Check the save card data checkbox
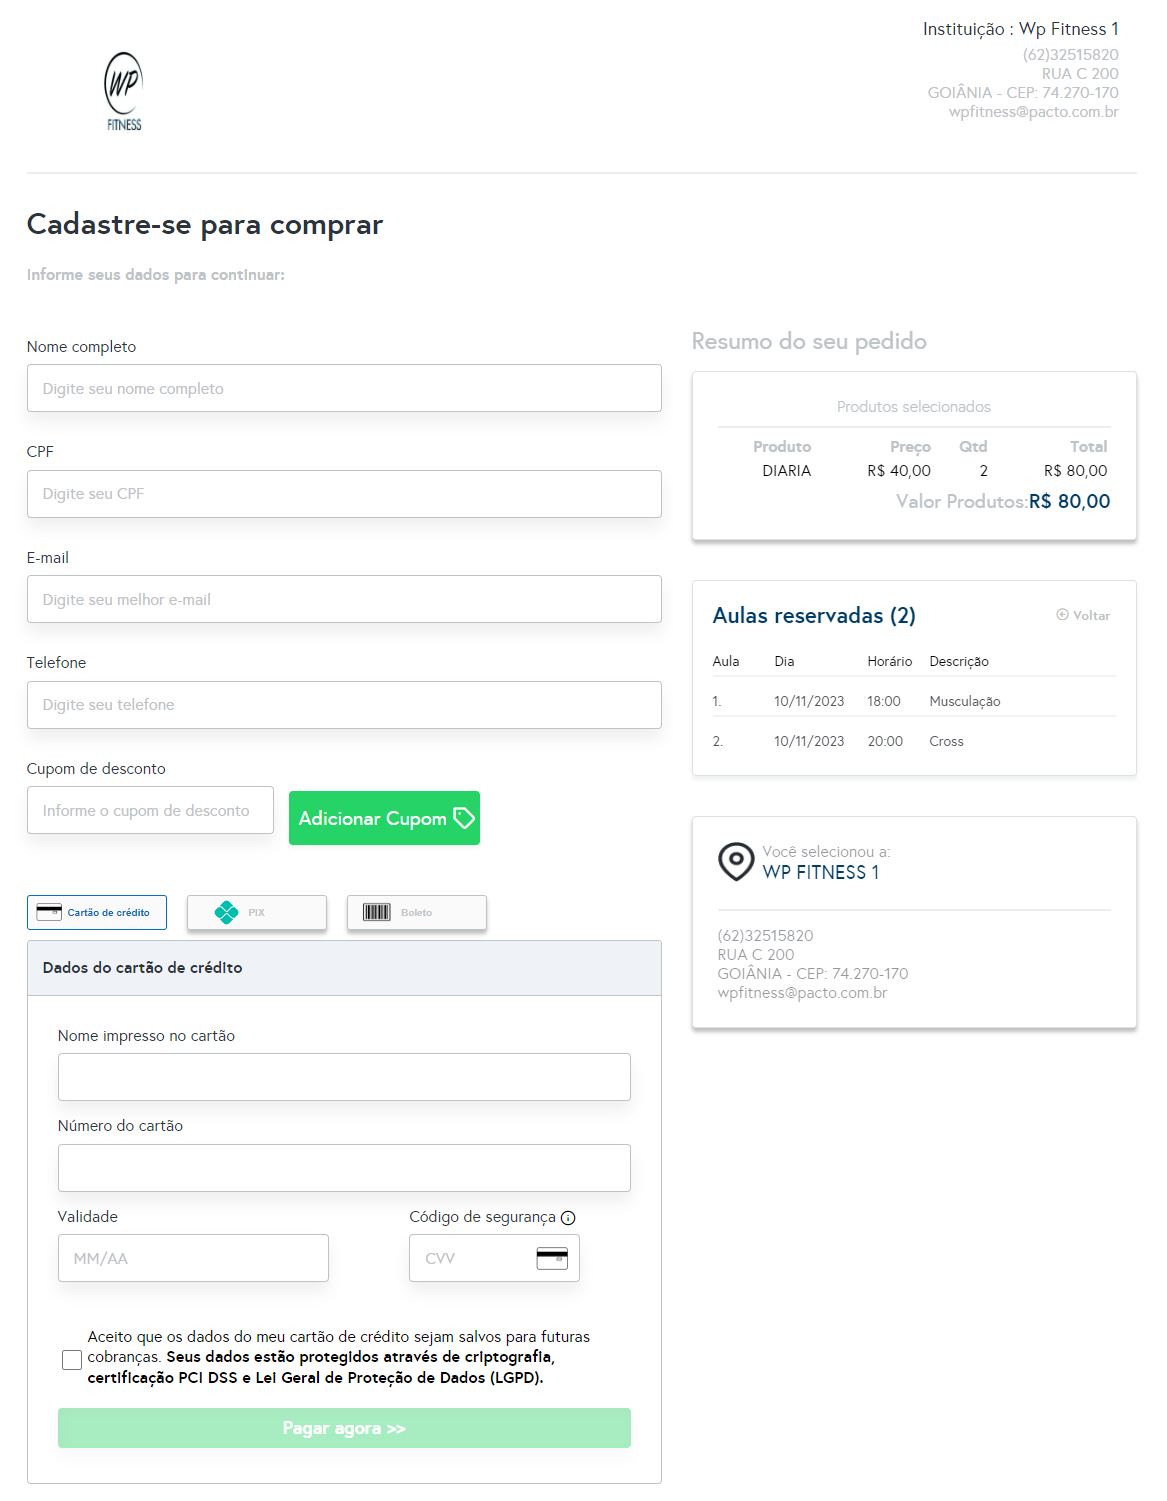Screen dimensions: 1167x1501 coord(72,1359)
